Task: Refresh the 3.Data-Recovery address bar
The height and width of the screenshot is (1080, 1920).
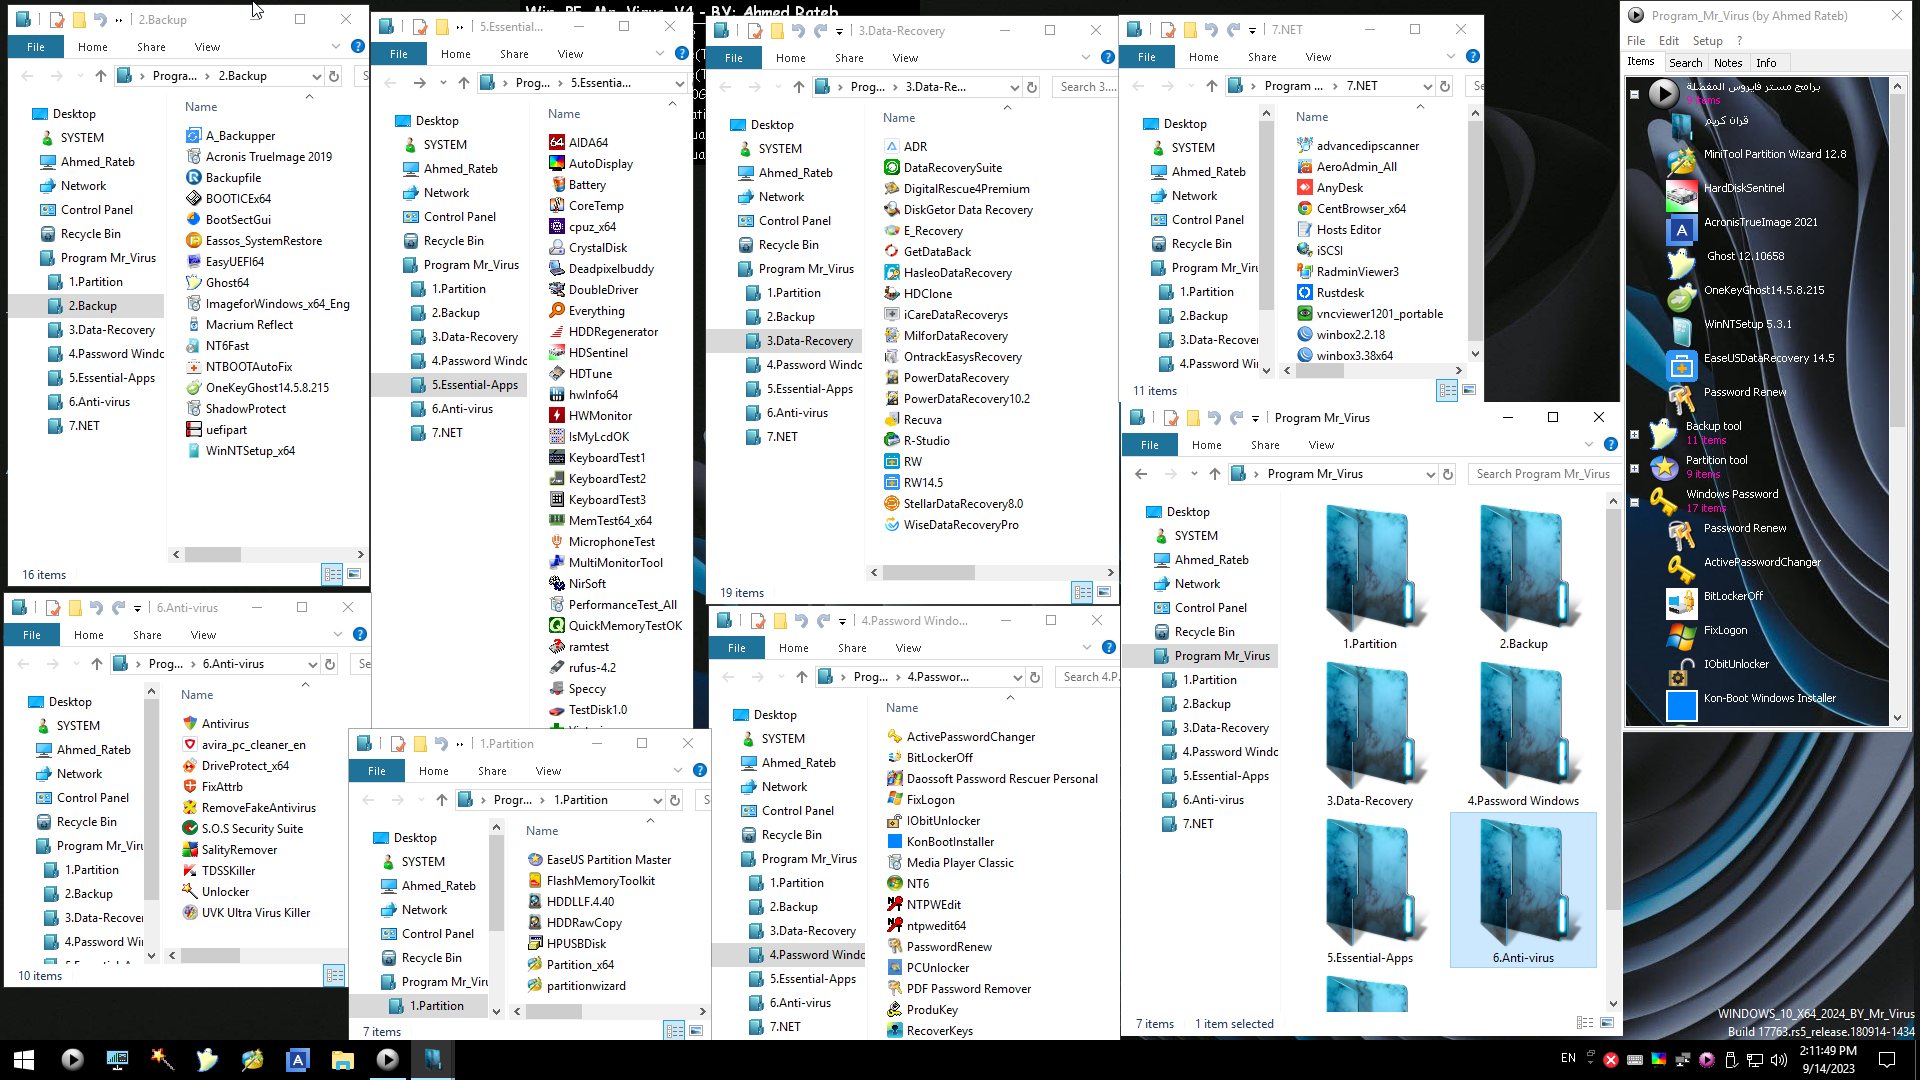Action: pos(1032,87)
